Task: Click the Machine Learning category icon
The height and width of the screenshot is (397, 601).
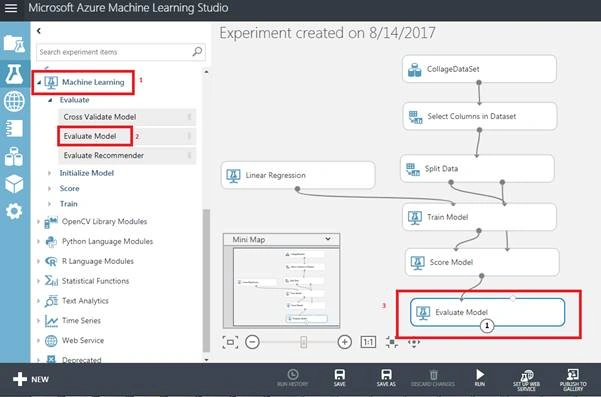Action: click(51, 82)
